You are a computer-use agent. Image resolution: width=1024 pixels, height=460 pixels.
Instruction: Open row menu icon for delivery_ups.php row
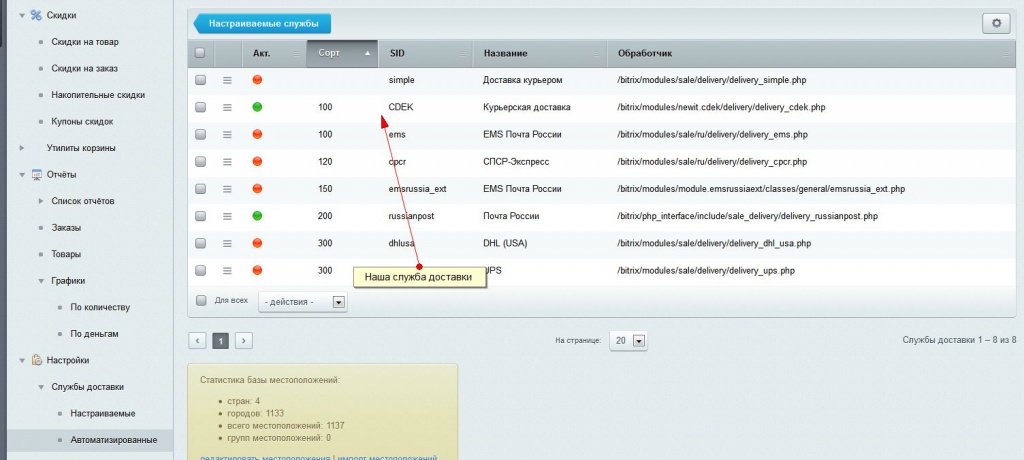point(227,270)
